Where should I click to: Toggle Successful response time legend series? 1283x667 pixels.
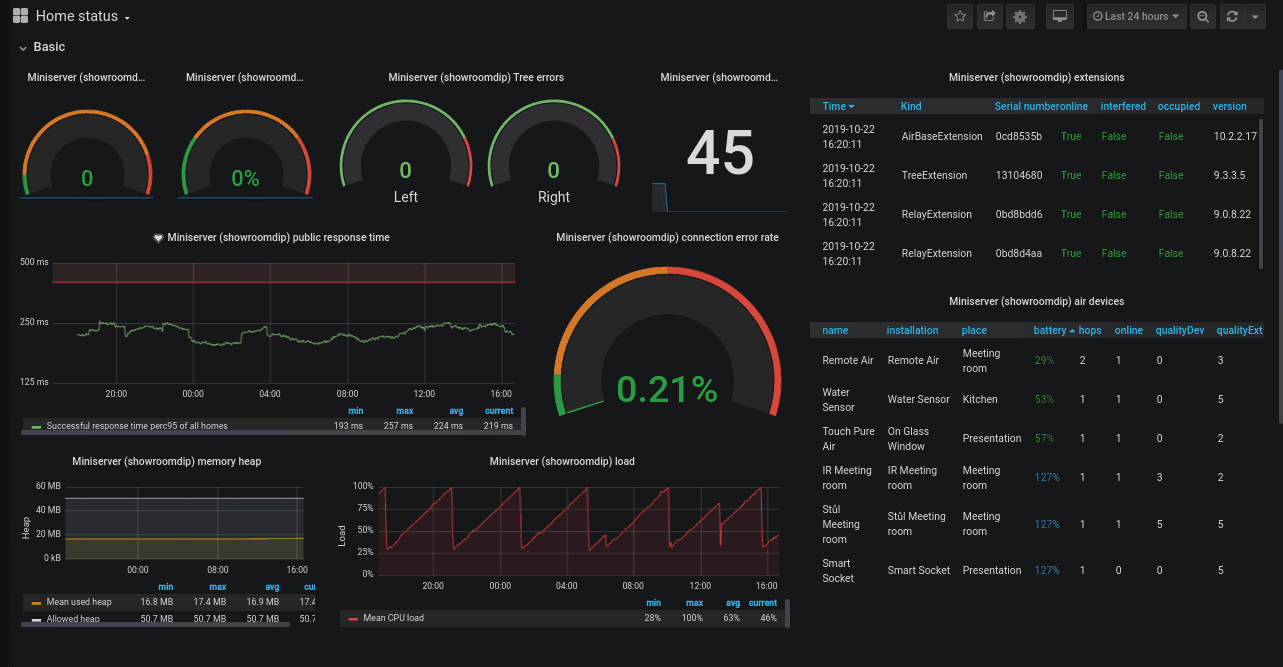point(130,426)
